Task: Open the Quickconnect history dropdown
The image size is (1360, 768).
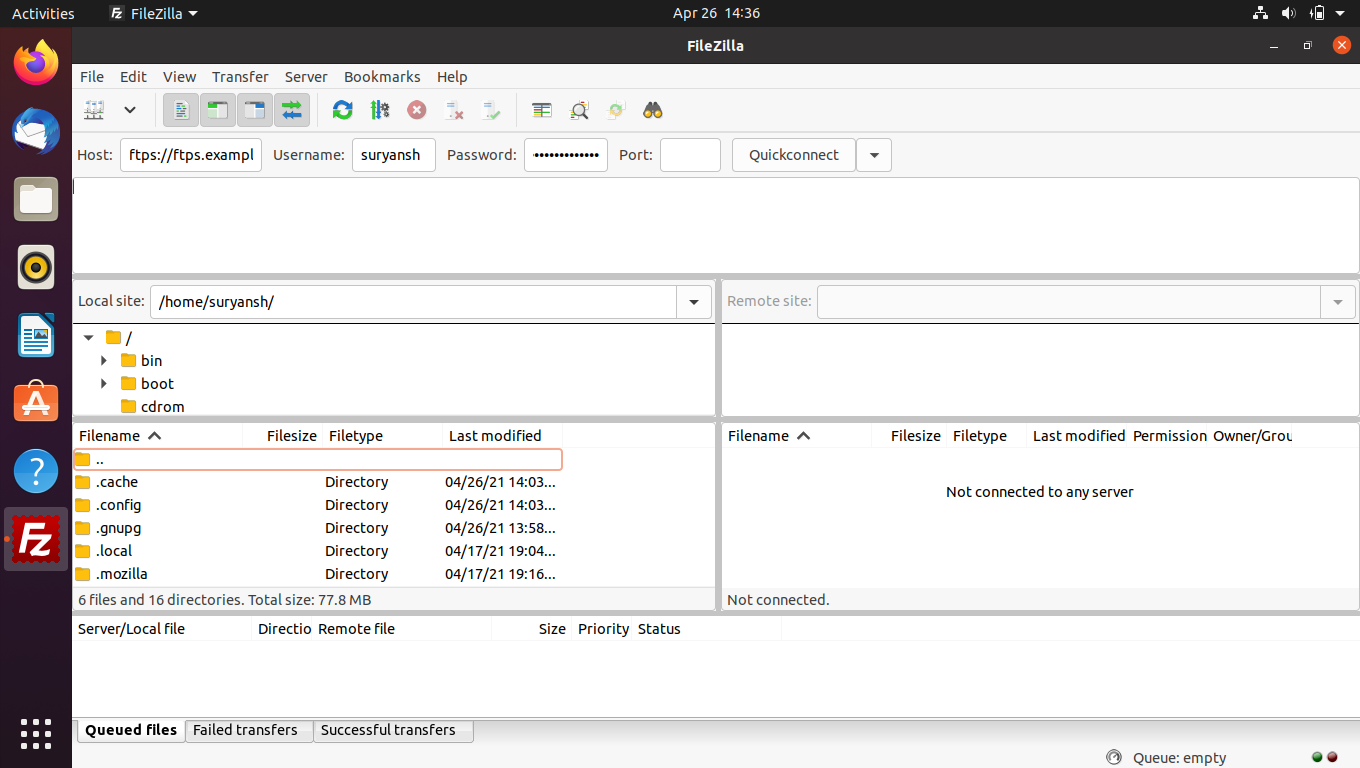Action: click(873, 155)
